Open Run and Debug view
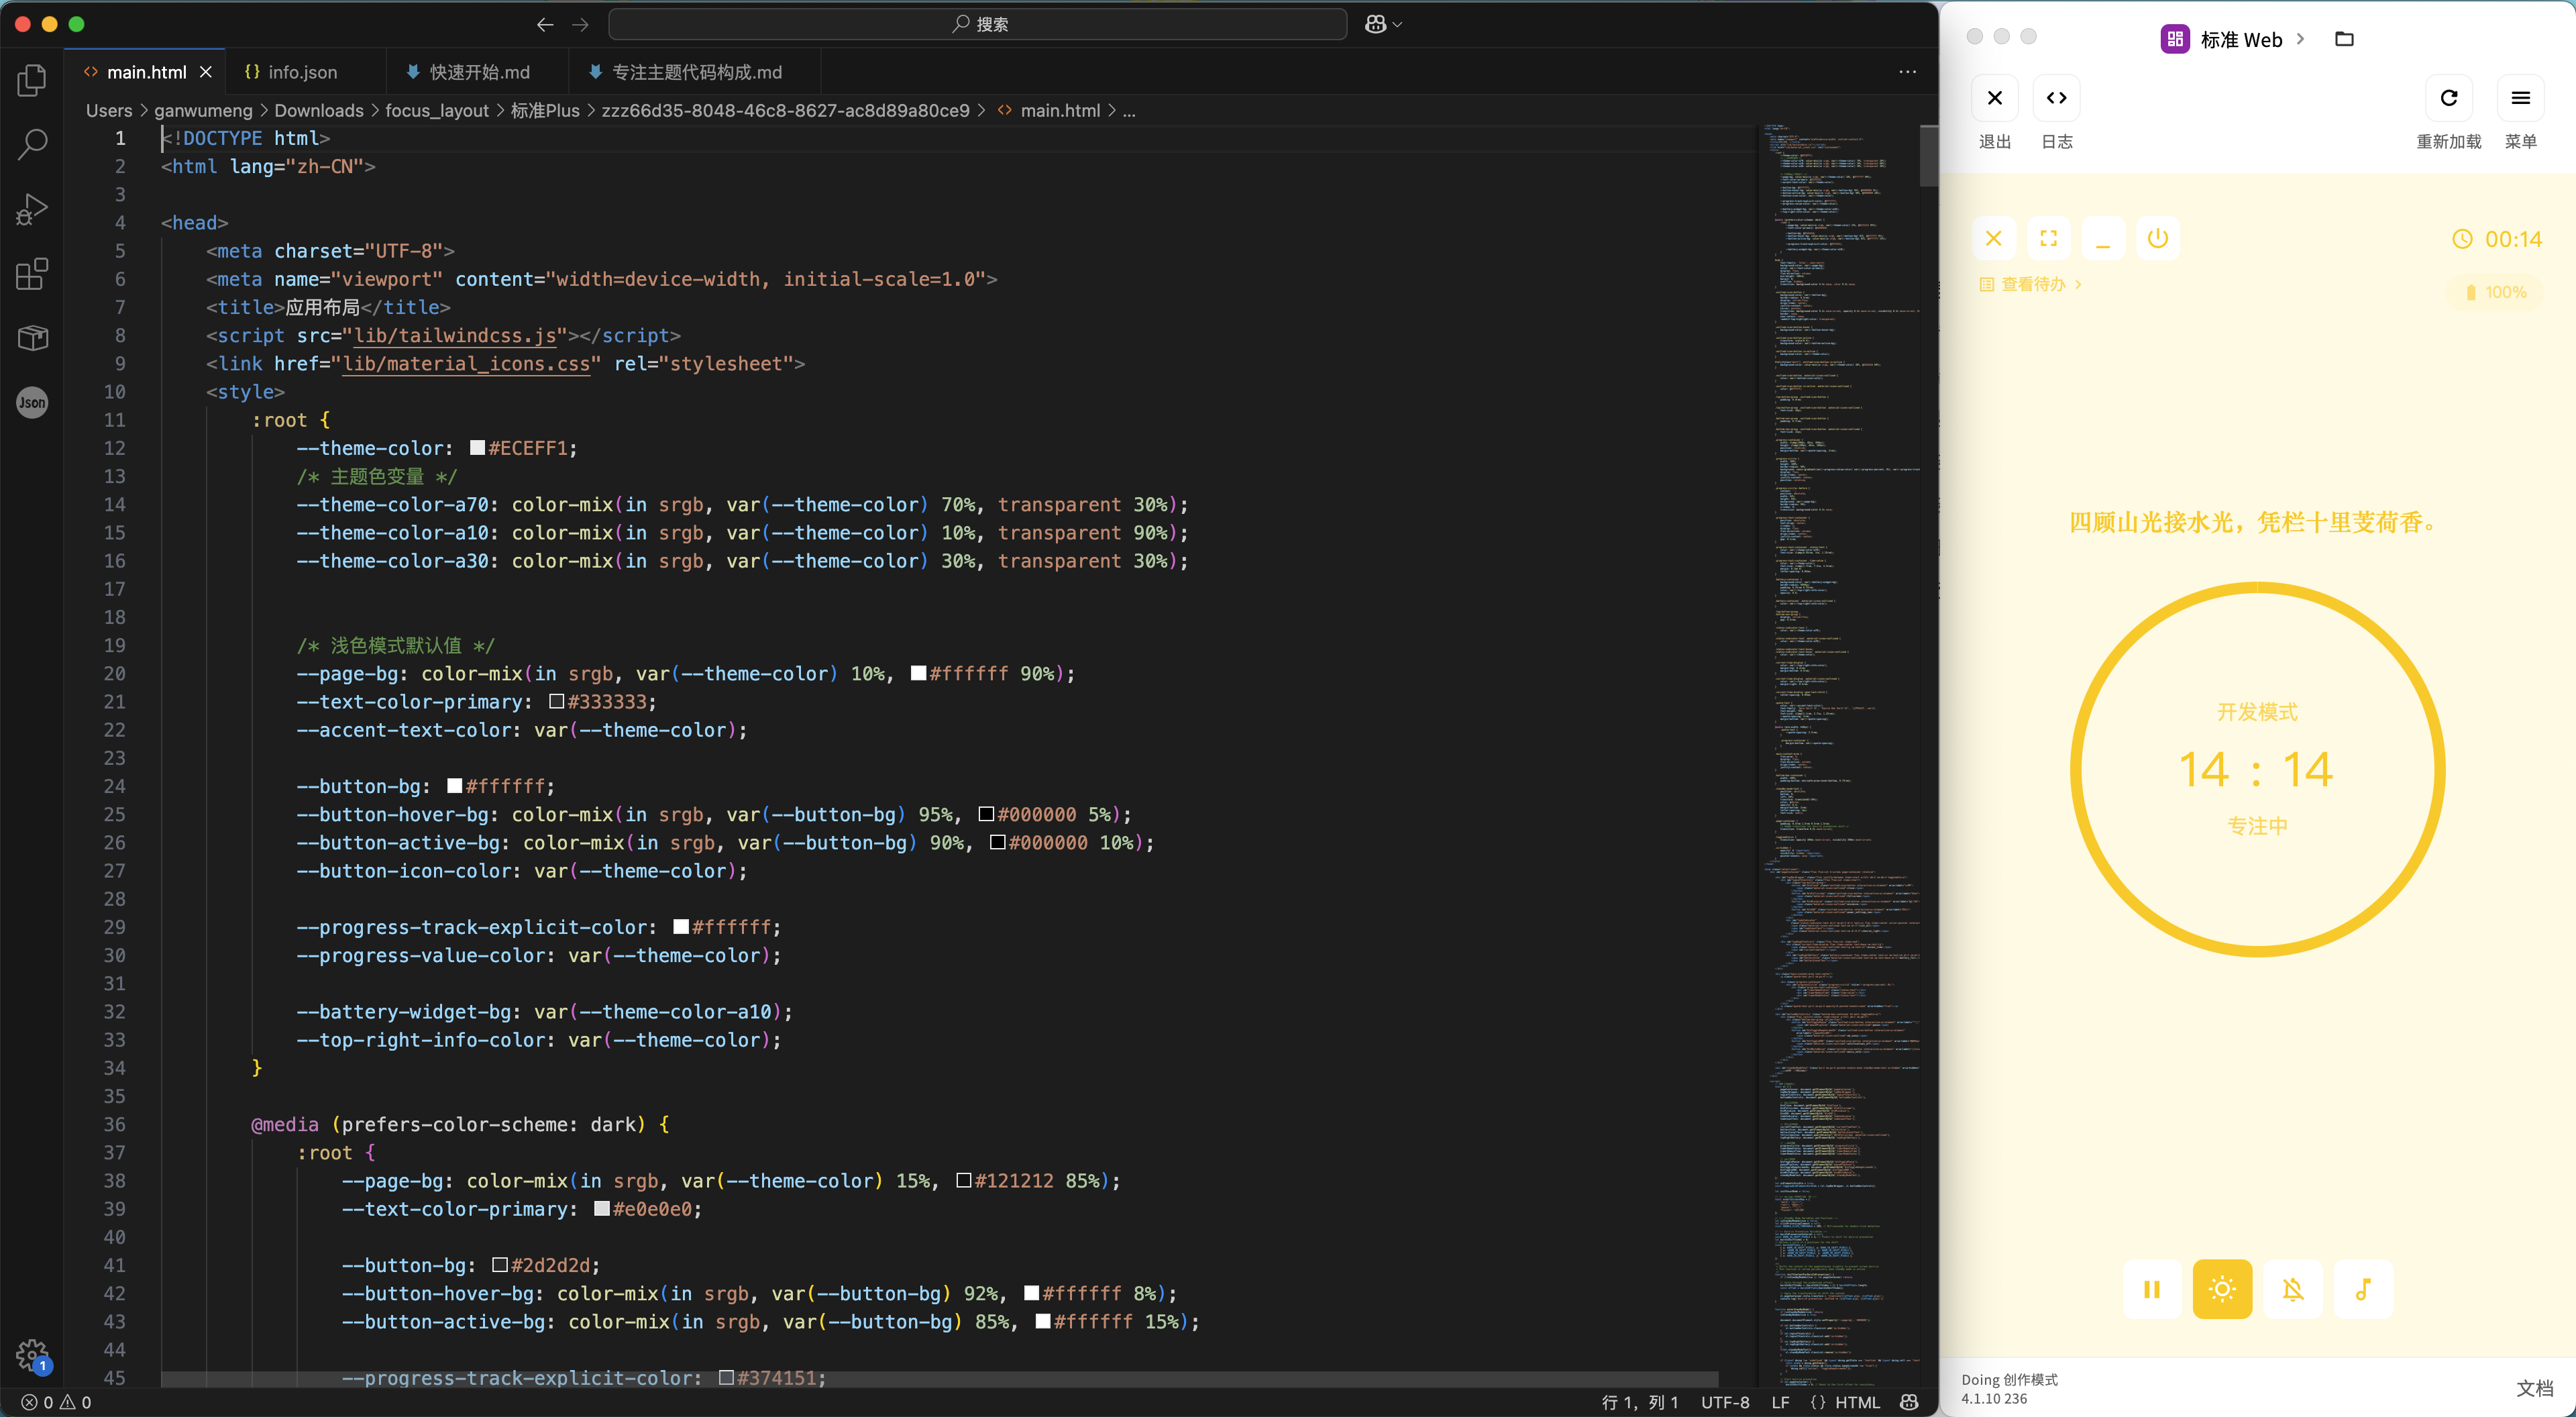This screenshot has width=2576, height=1417. (32, 209)
